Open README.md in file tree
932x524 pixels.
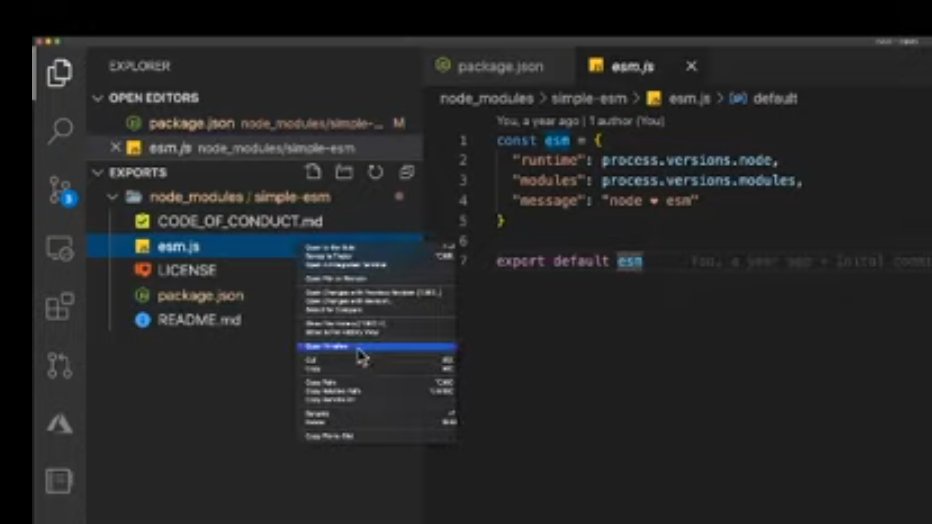pos(198,320)
